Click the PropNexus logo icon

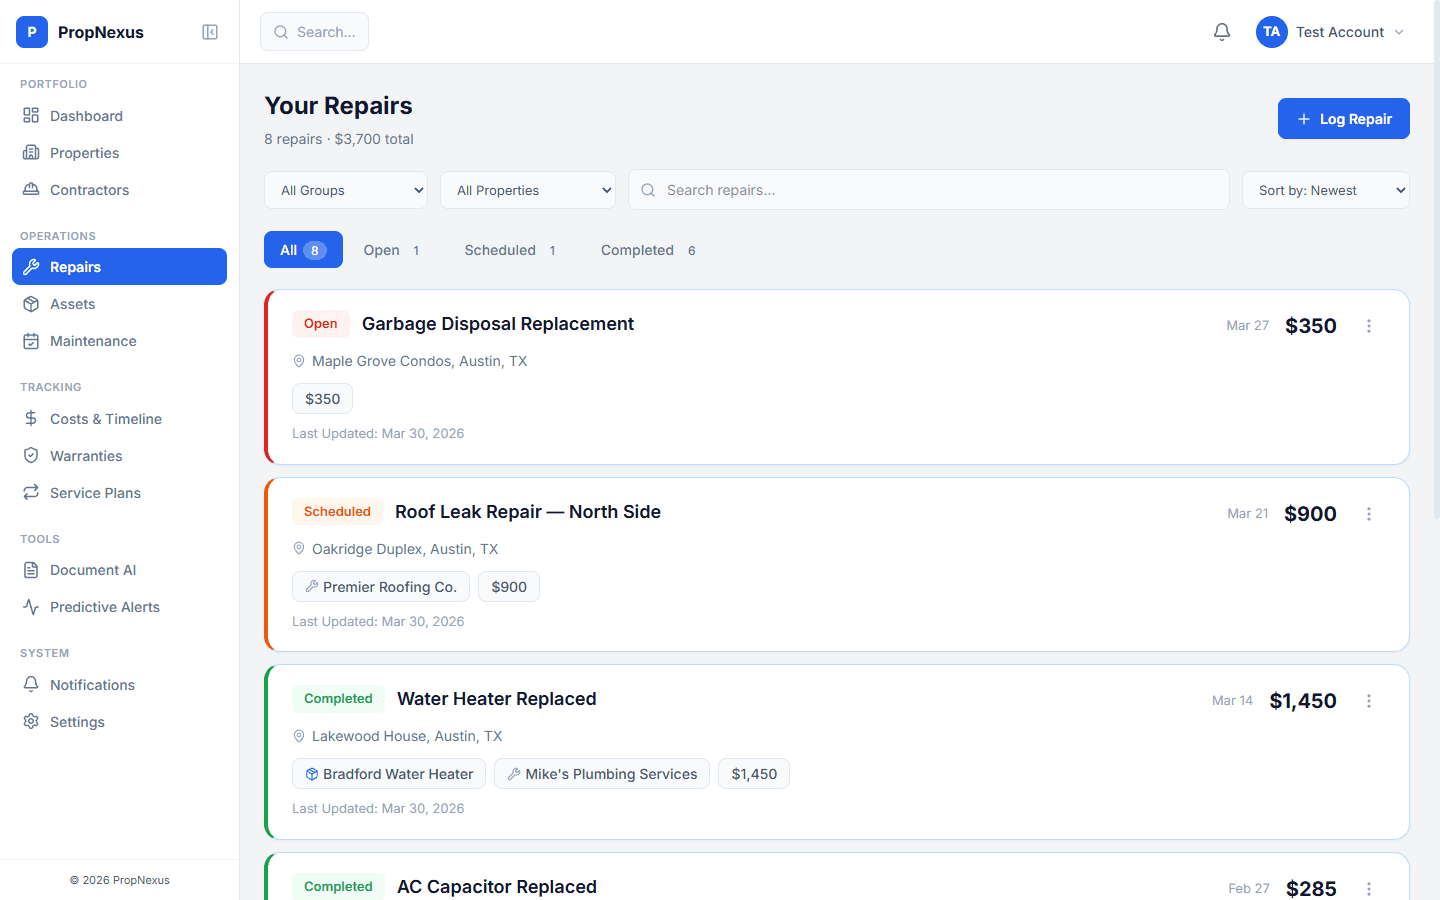32,32
